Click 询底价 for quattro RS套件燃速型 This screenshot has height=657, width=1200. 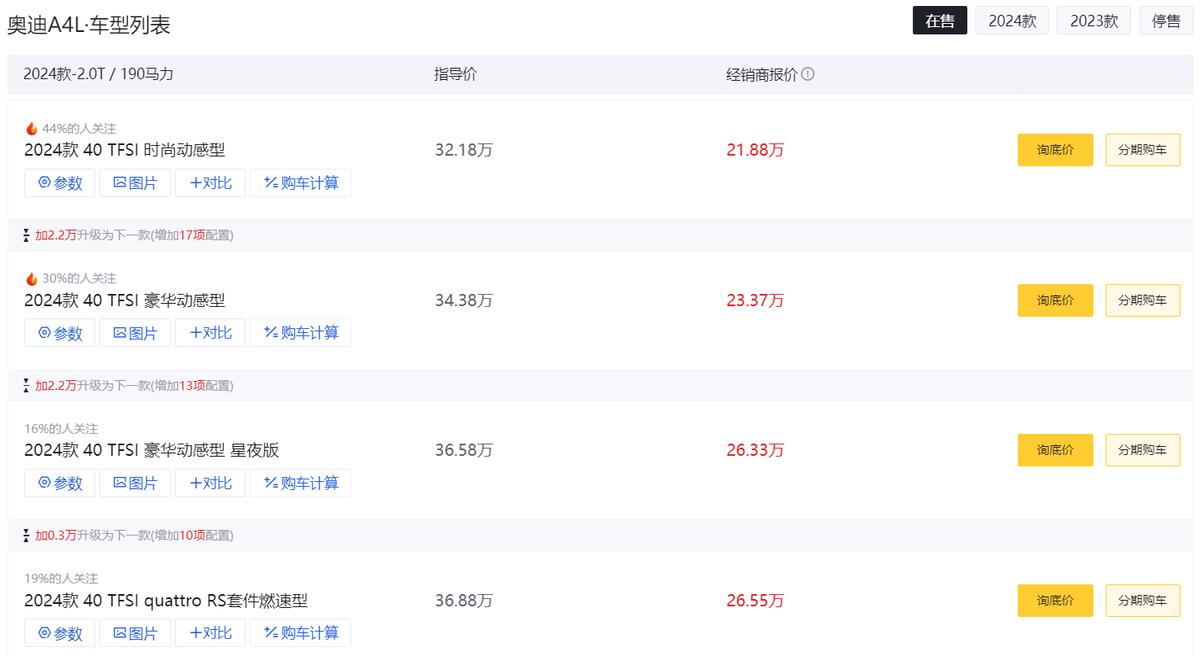tap(1055, 600)
